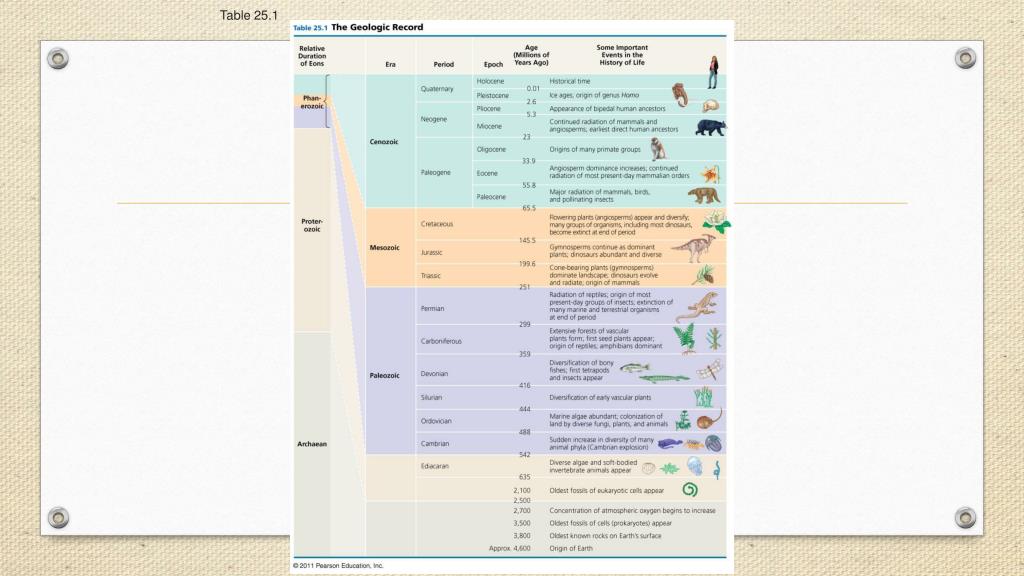Screen dimensions: 1024x576
Task: Select 'Oldest fossils of eukaryotic cells appear'
Action: 607,490
